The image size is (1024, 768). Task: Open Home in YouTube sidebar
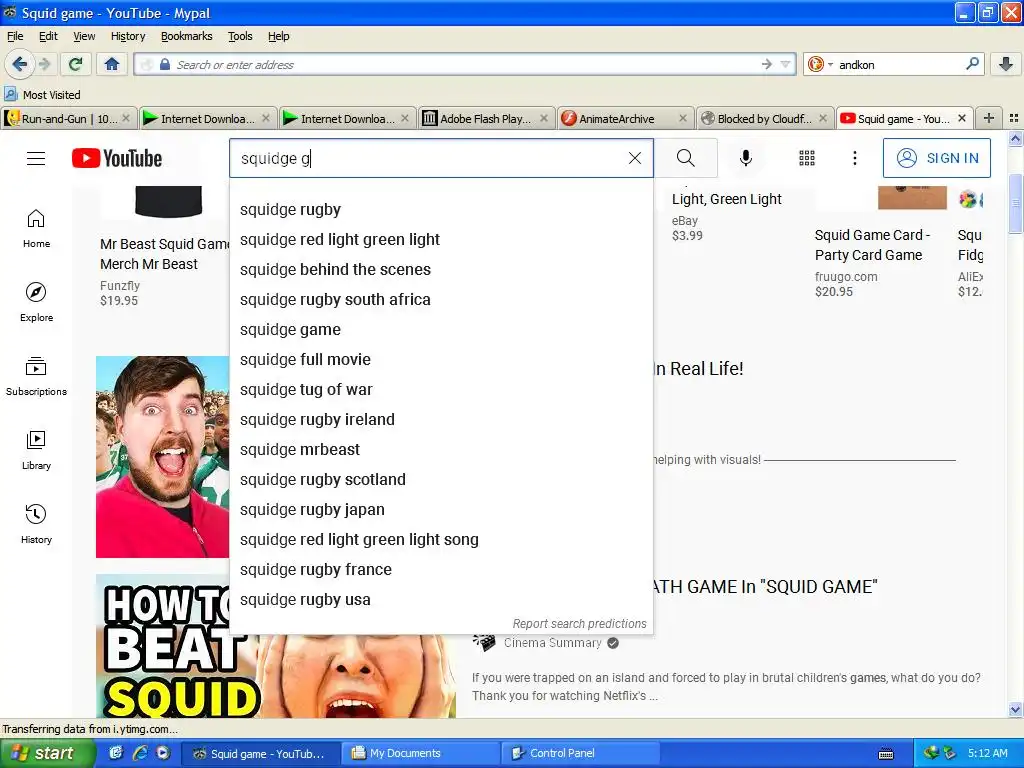point(37,229)
